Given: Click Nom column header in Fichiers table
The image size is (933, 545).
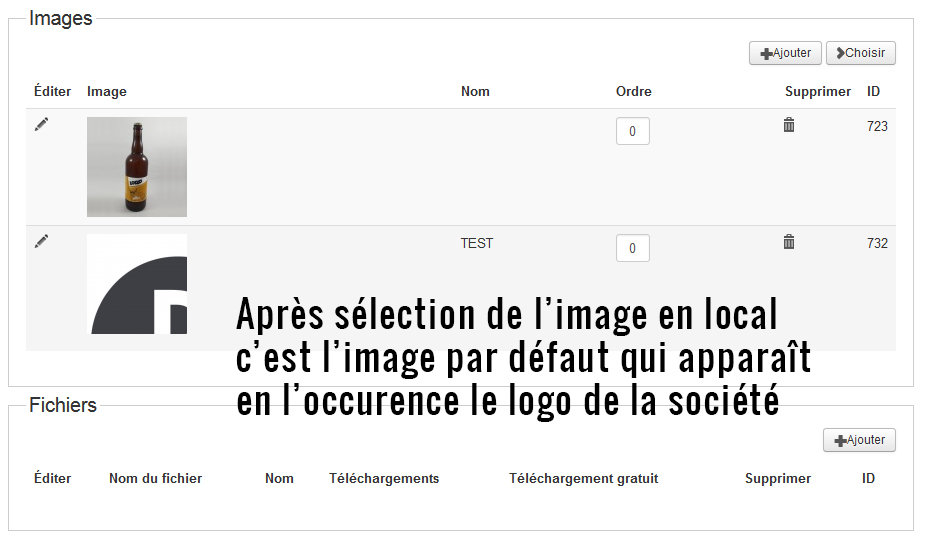Looking at the screenshot, I should tap(279, 478).
